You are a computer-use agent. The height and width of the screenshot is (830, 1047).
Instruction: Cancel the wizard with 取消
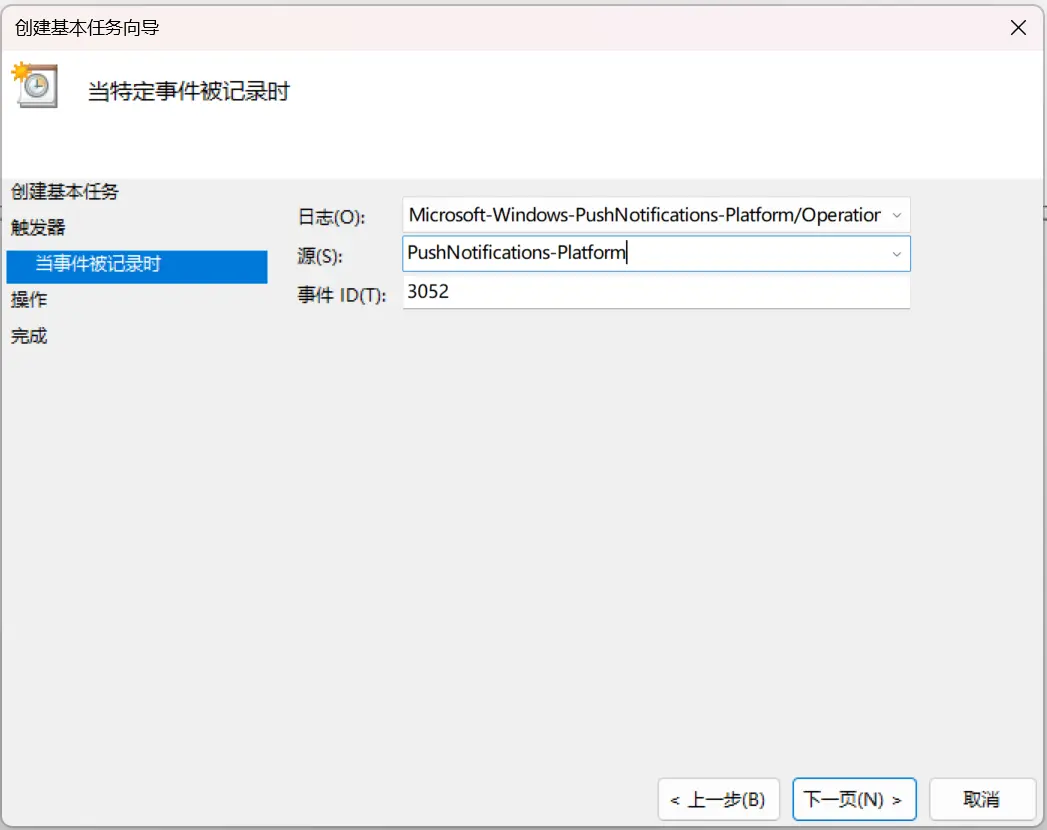pos(981,799)
